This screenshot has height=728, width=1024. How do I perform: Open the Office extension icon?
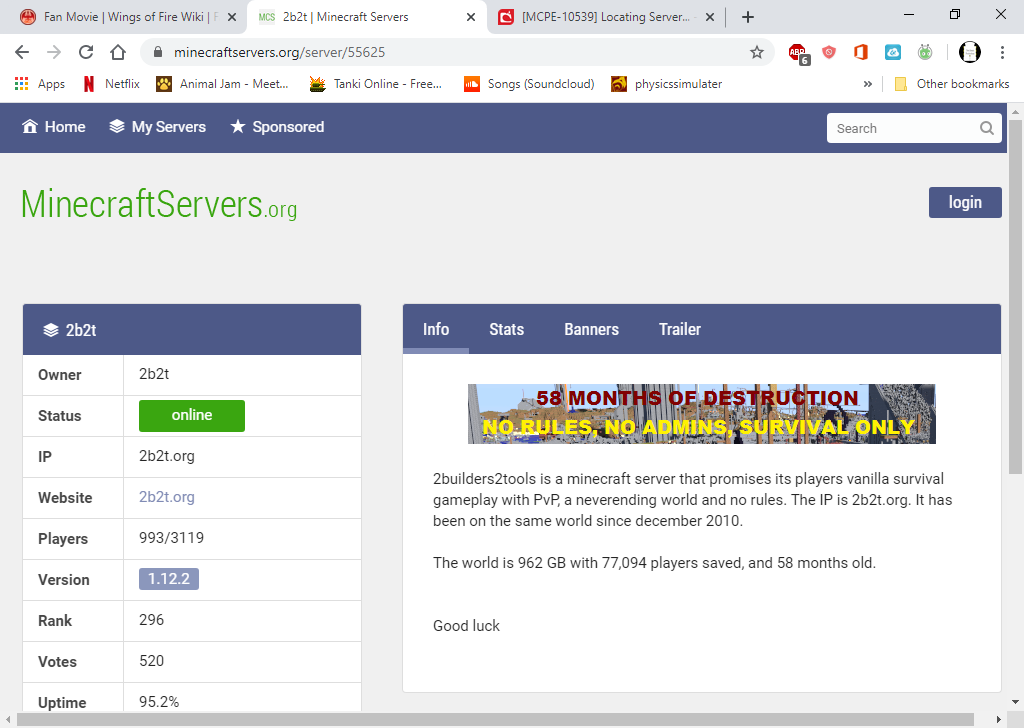point(861,52)
